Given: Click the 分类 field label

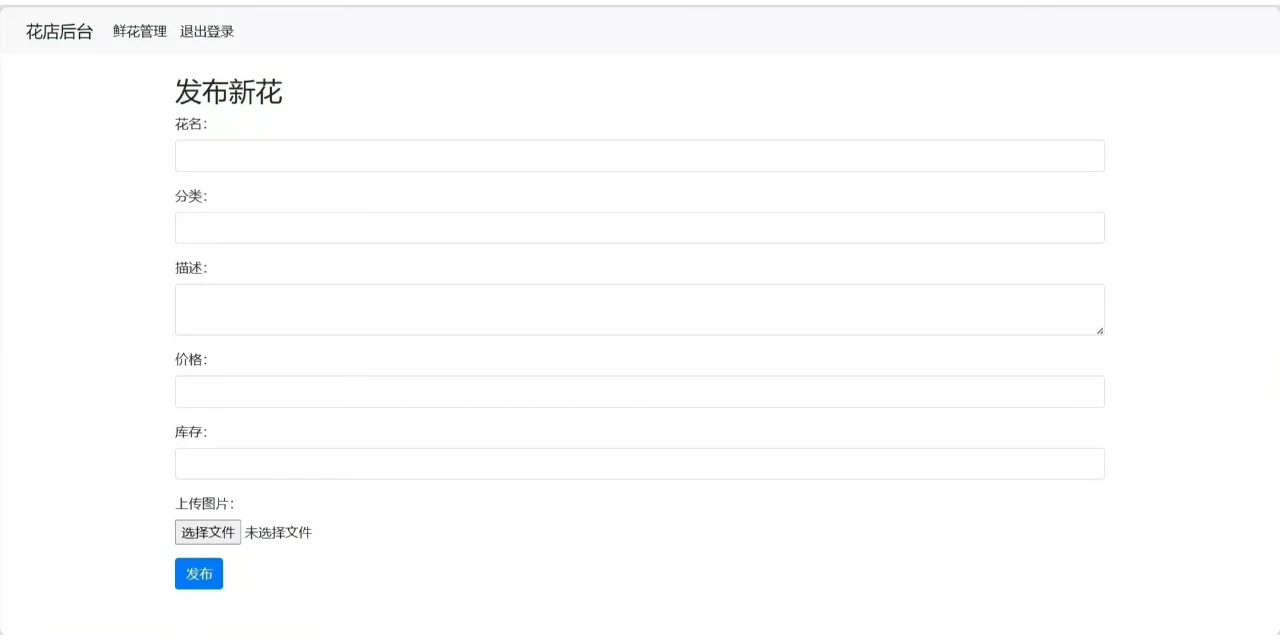Looking at the screenshot, I should [190, 196].
